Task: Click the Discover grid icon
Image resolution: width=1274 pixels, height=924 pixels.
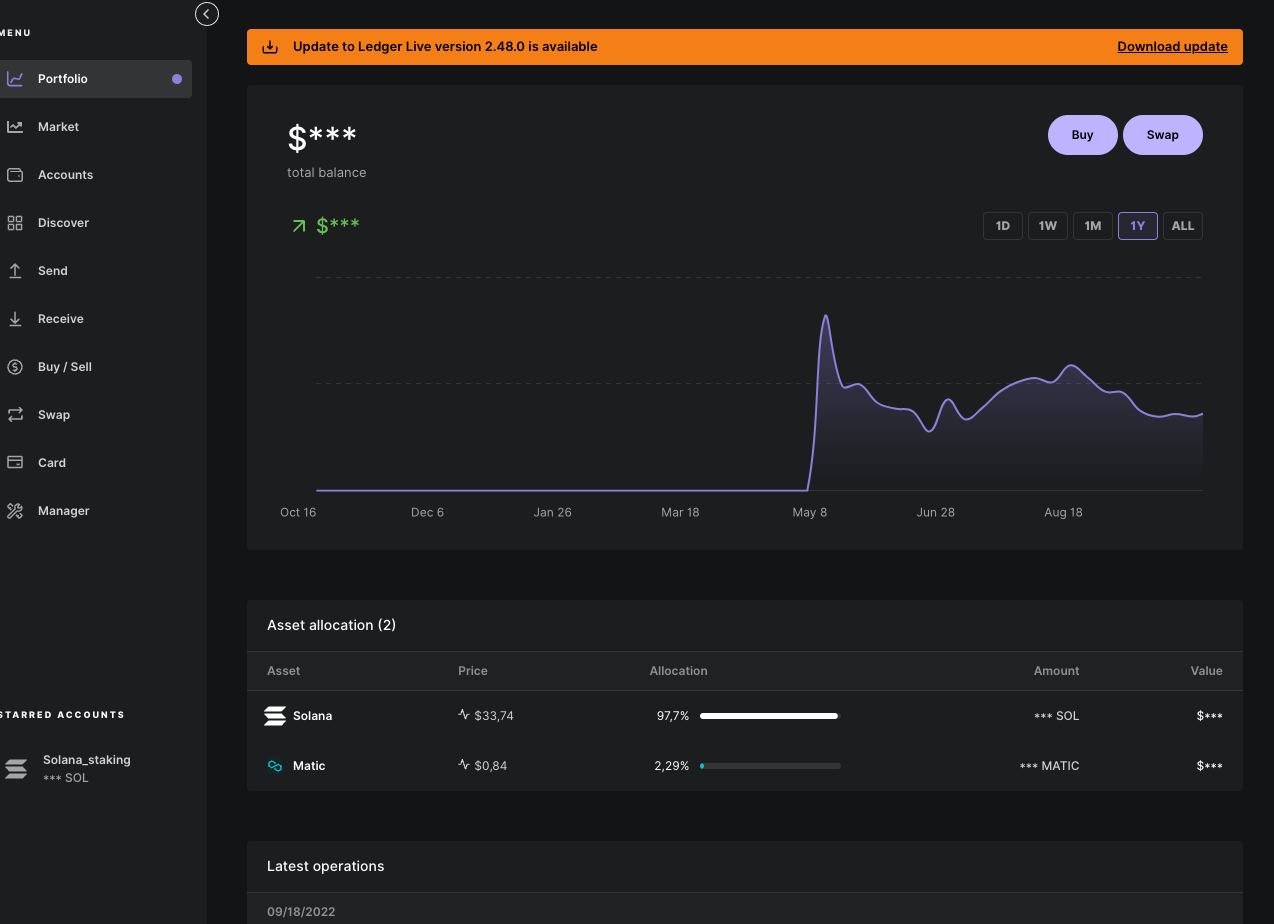Action: pyautogui.click(x=15, y=223)
